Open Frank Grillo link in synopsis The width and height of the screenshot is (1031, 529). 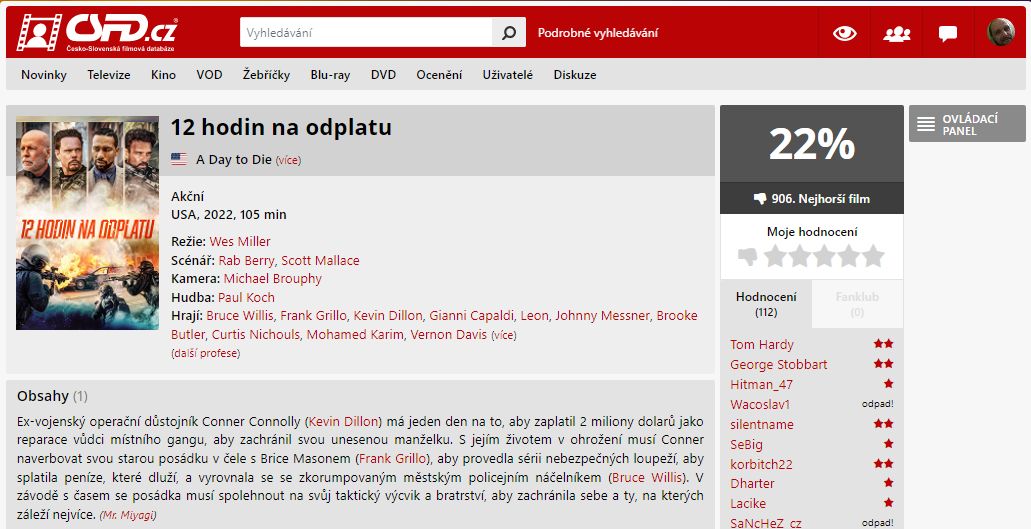(393, 458)
